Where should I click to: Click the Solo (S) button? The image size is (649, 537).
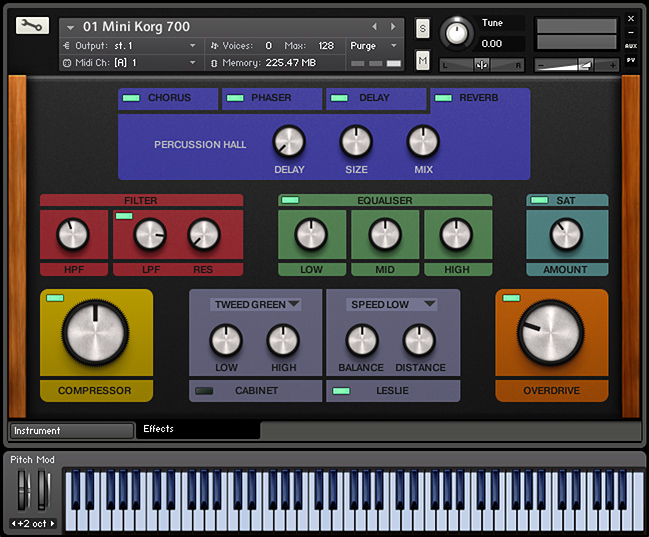pos(422,28)
